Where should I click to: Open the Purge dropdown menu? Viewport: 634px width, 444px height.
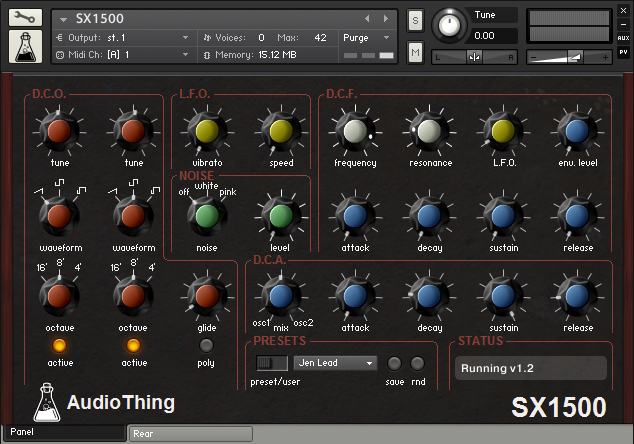(365, 37)
